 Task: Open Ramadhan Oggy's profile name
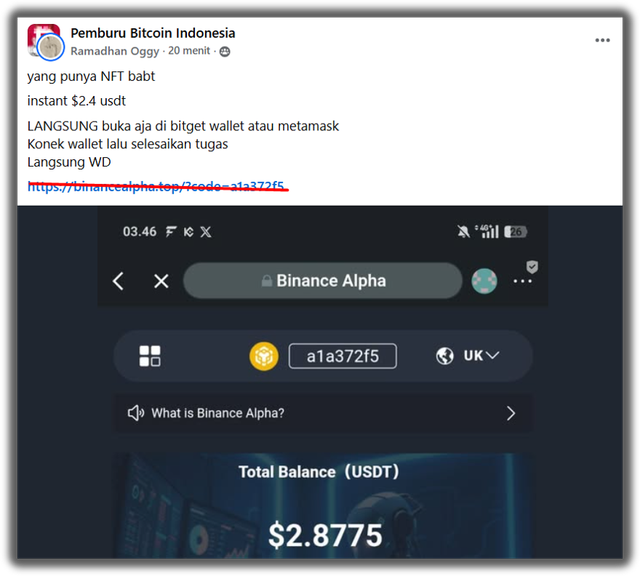point(115,51)
